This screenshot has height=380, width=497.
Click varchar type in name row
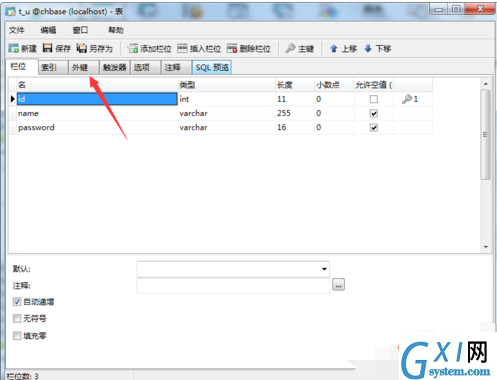click(x=227, y=113)
